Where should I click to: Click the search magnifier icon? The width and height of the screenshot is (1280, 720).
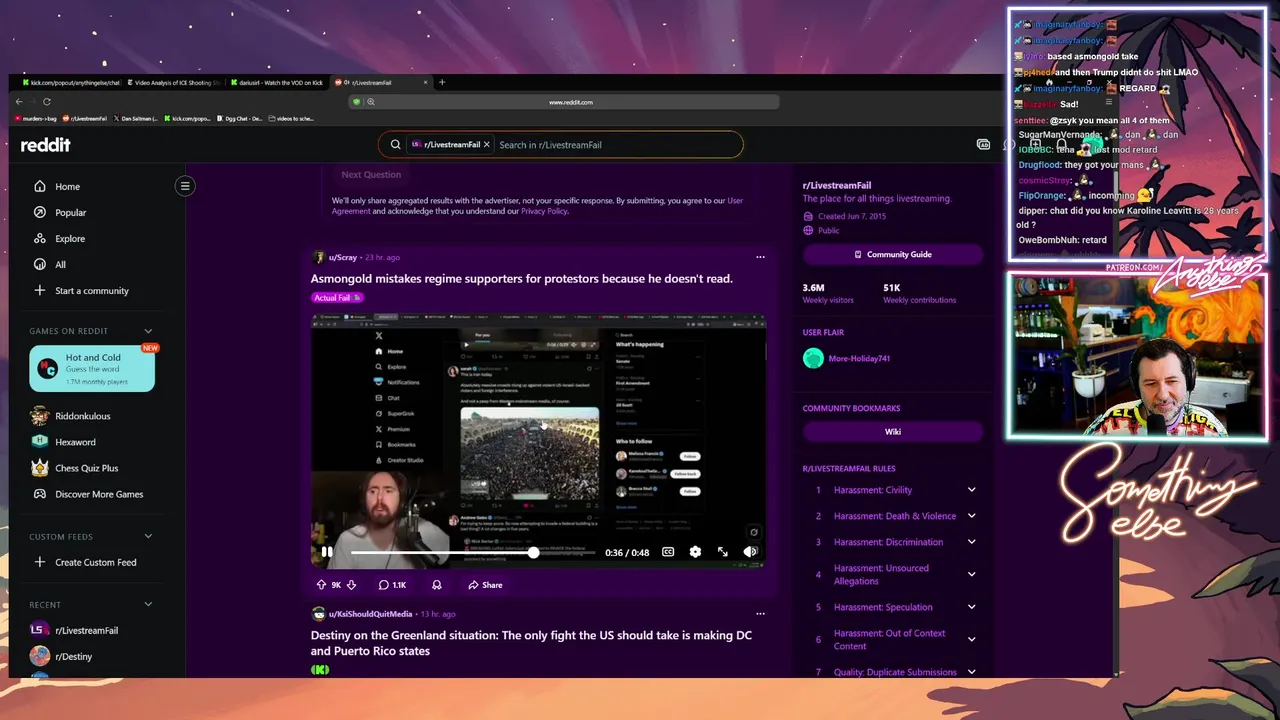click(x=395, y=145)
